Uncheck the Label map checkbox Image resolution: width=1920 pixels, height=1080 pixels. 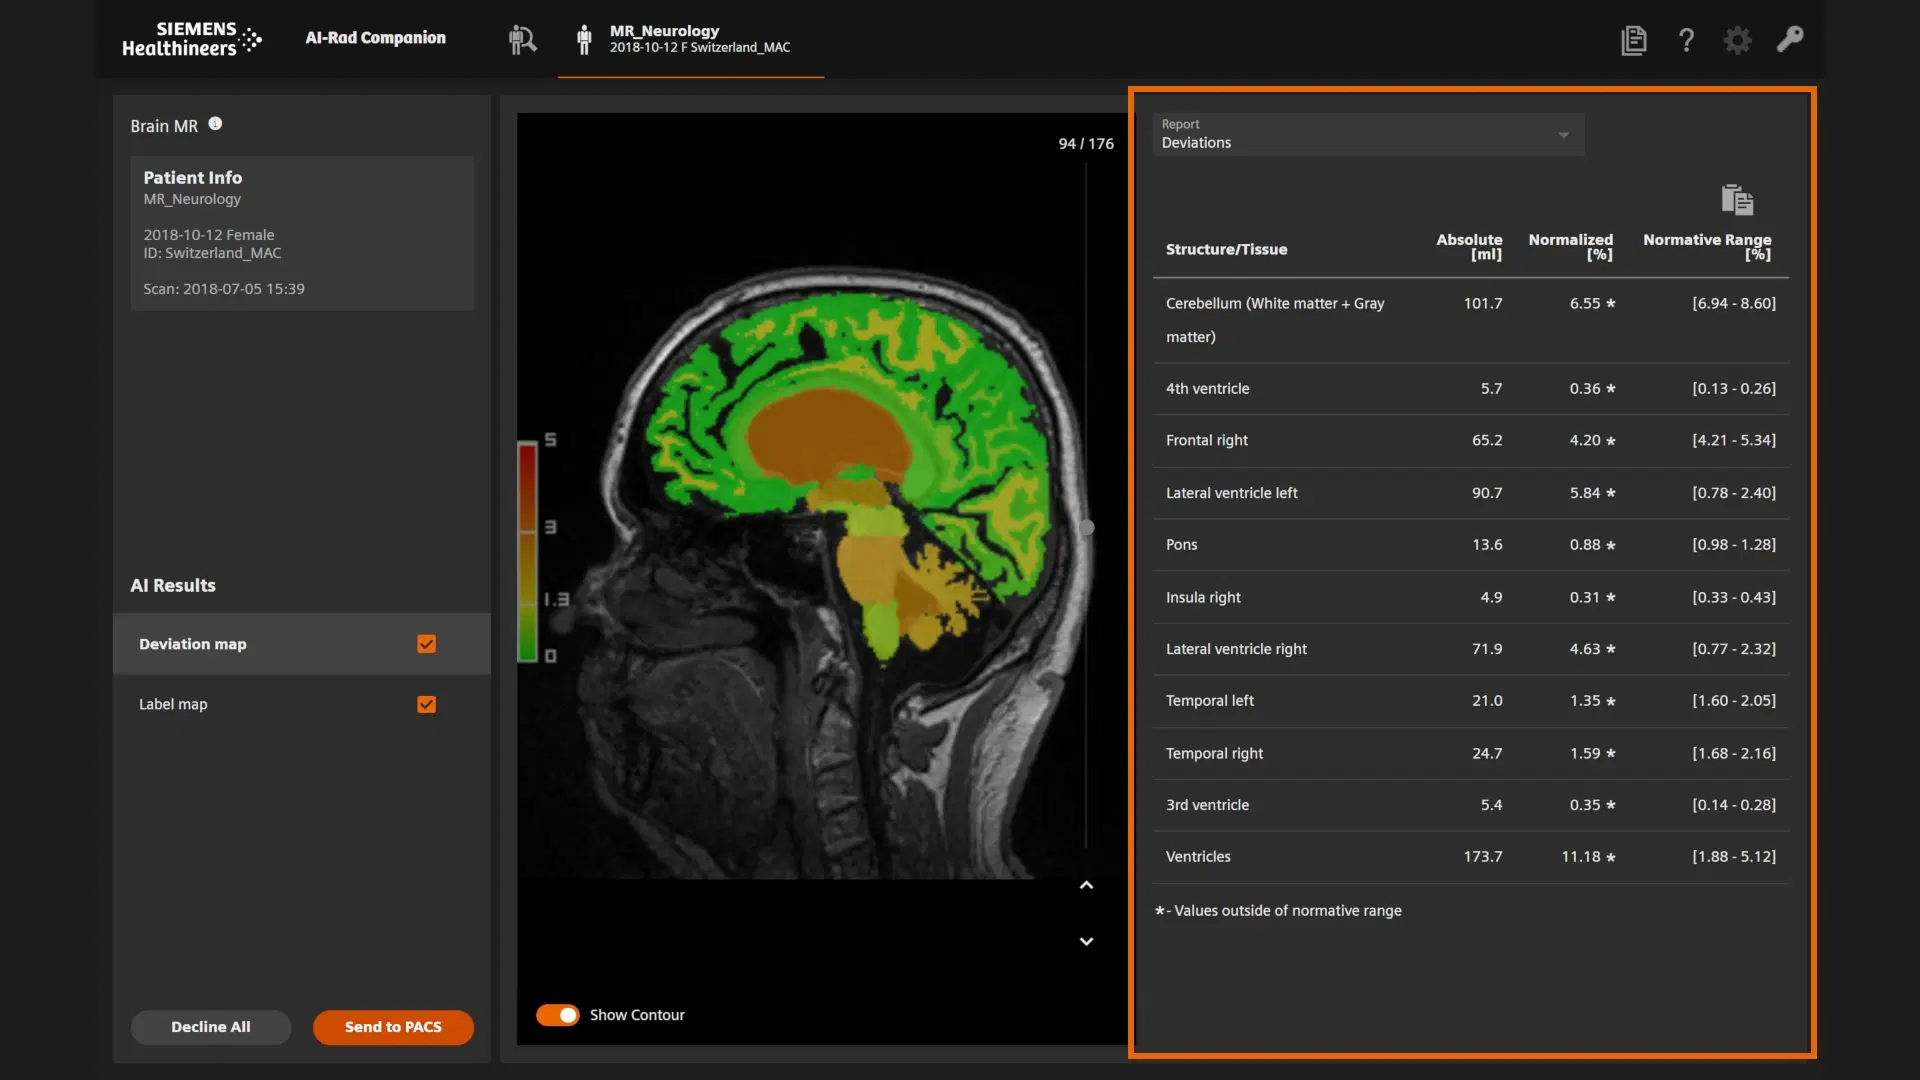tap(427, 704)
